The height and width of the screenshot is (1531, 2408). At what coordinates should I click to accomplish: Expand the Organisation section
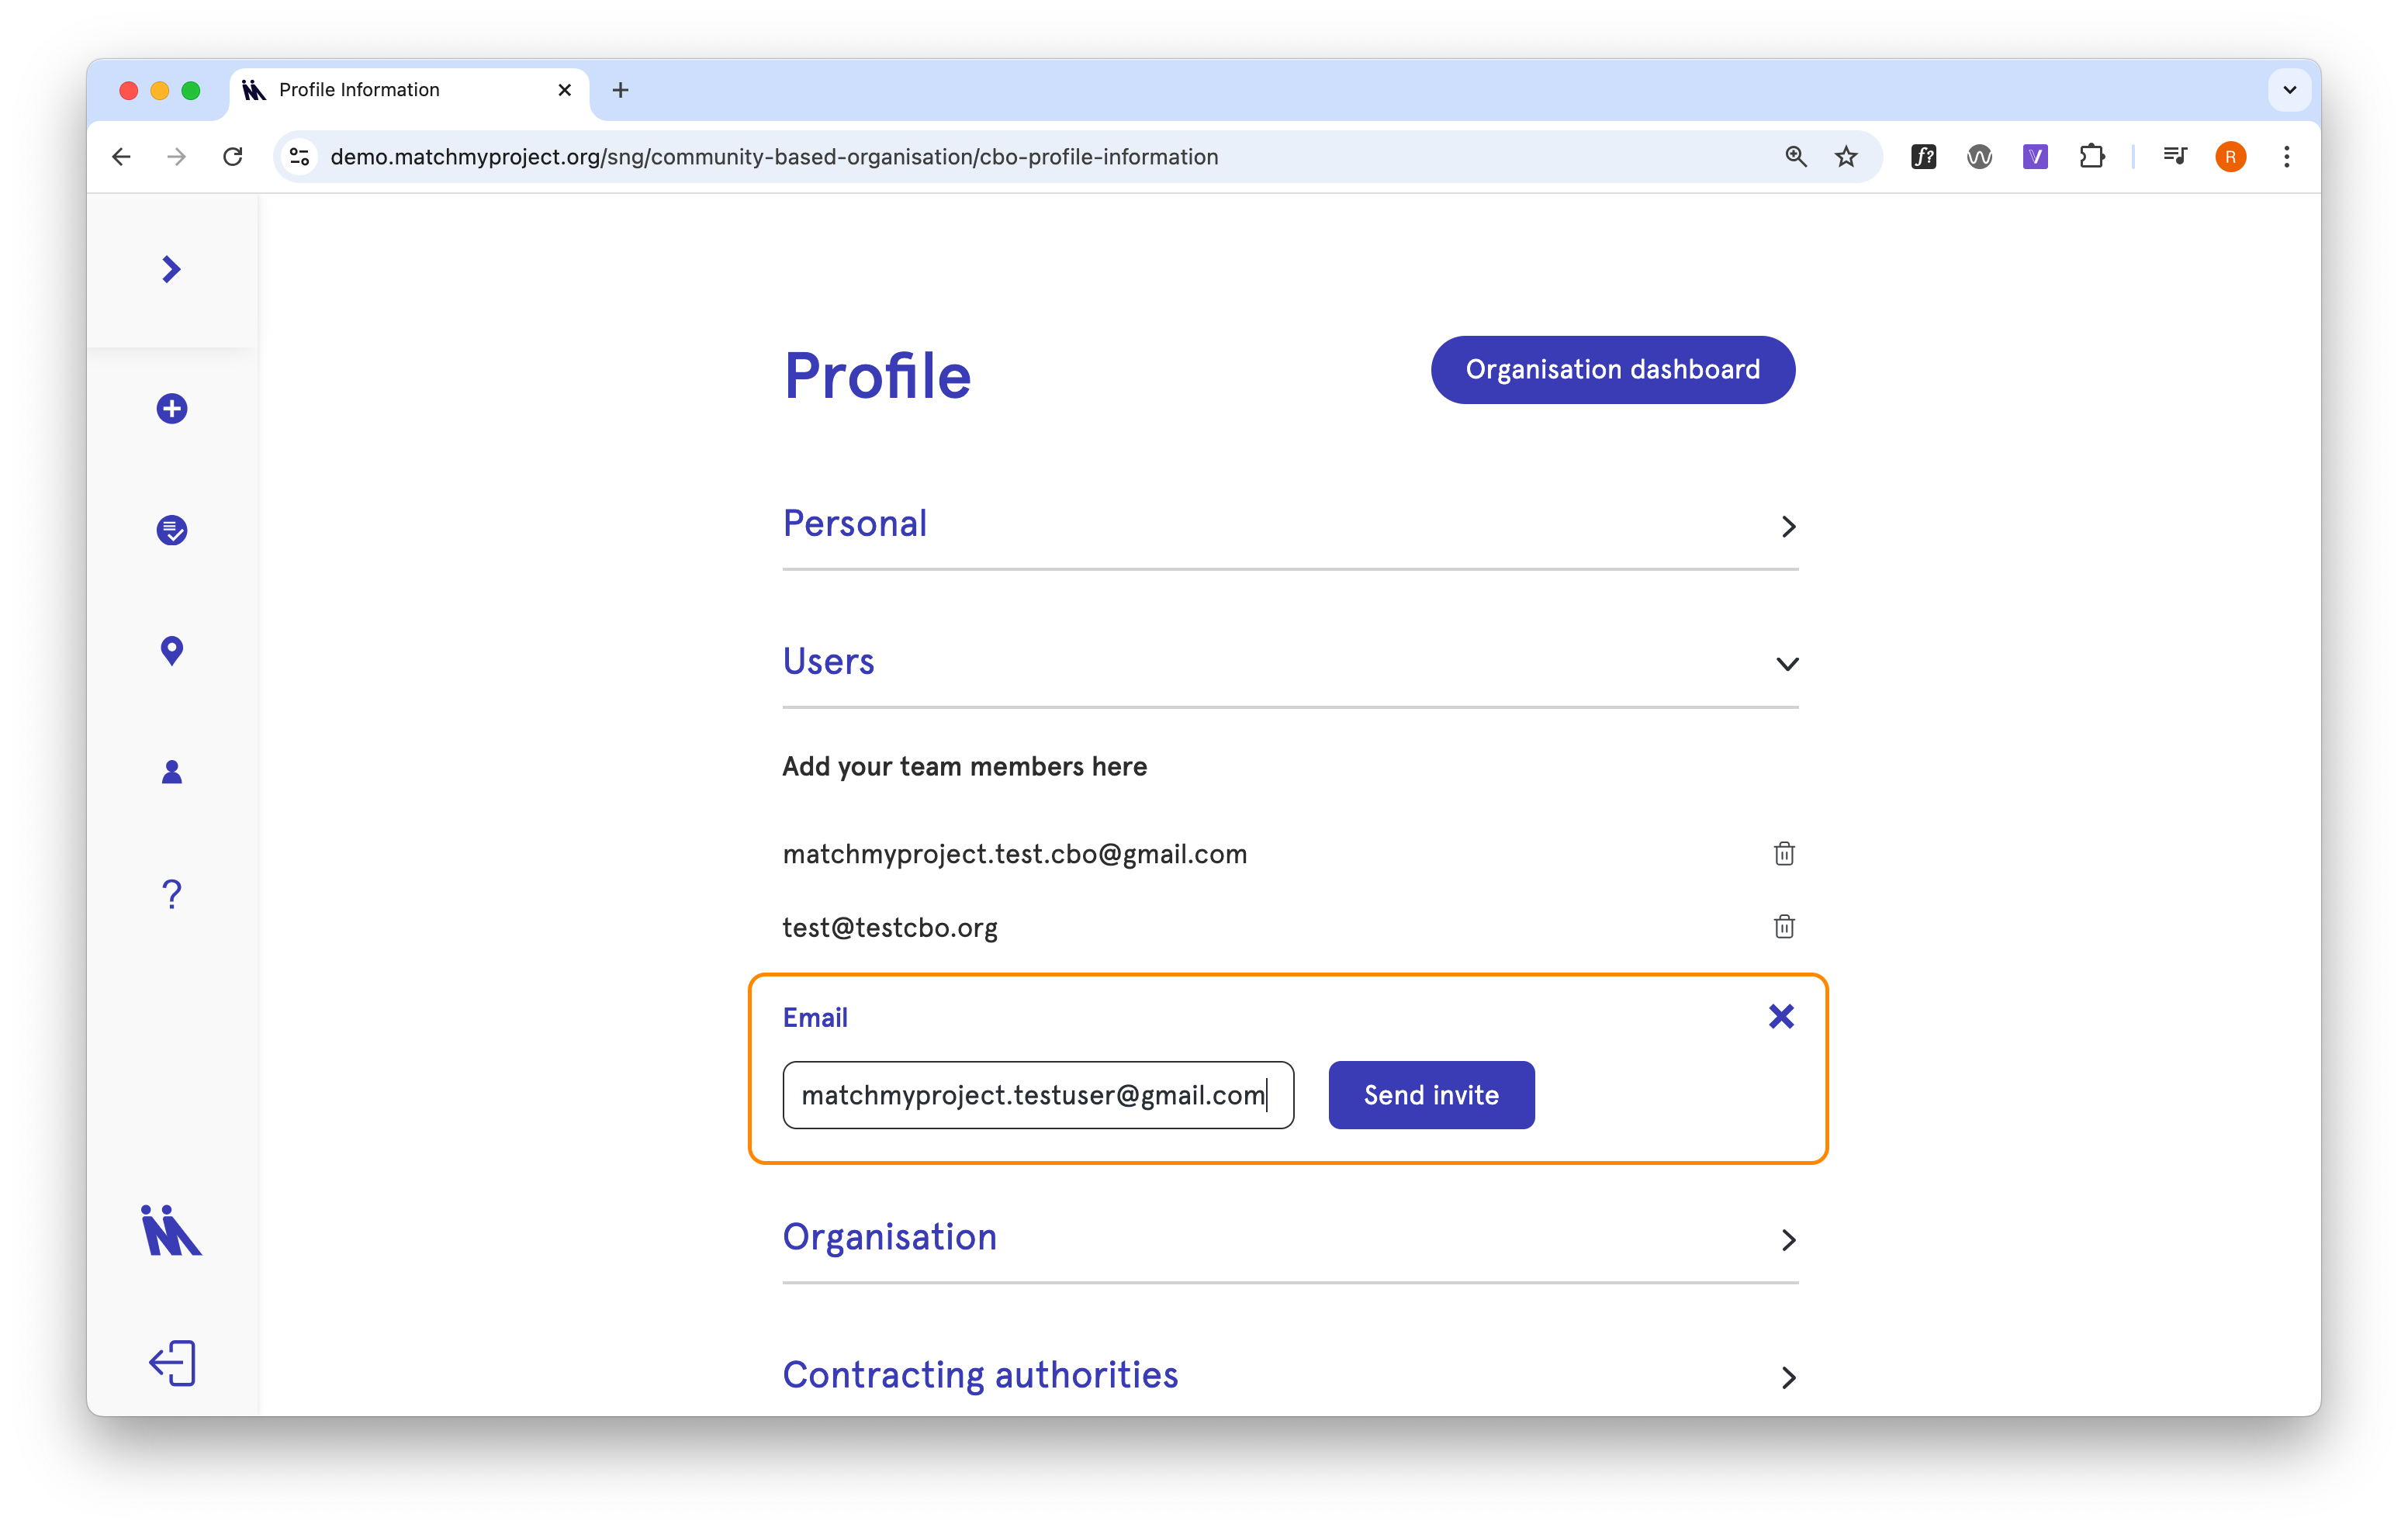click(1290, 1238)
